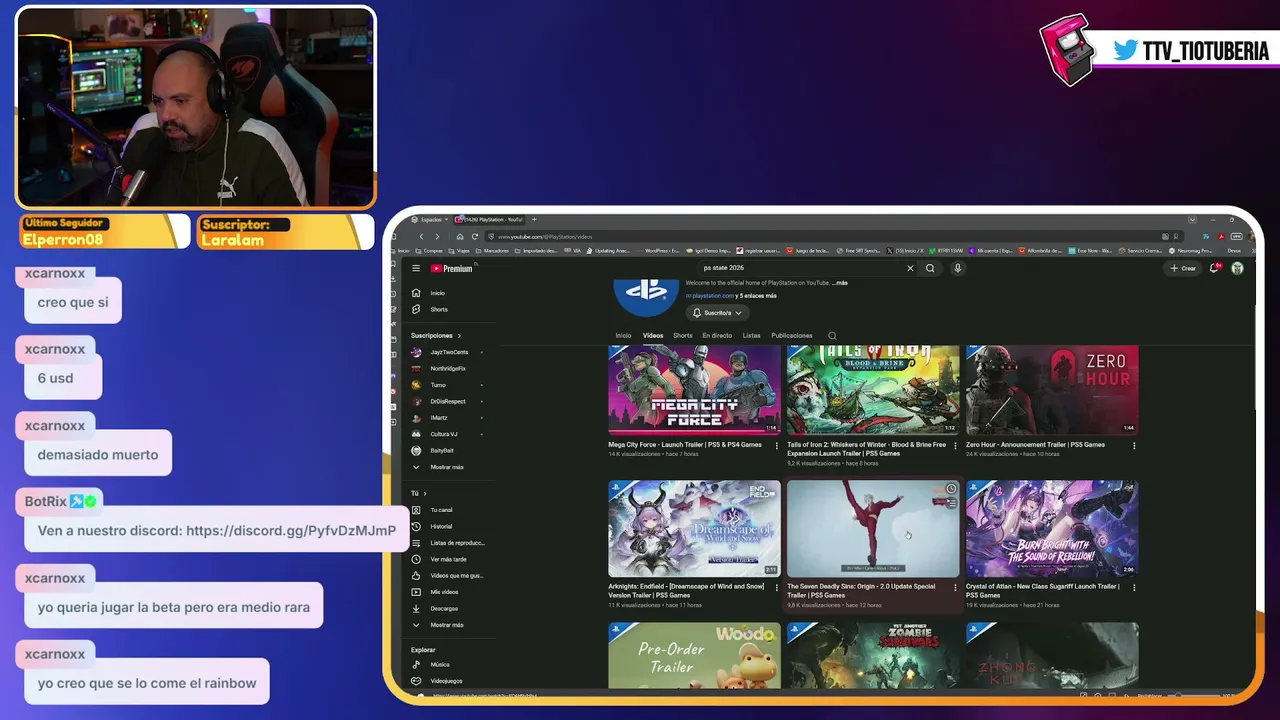The height and width of the screenshot is (720, 1280).
Task: Open the YouTube hamburger guide menu
Action: point(416,268)
